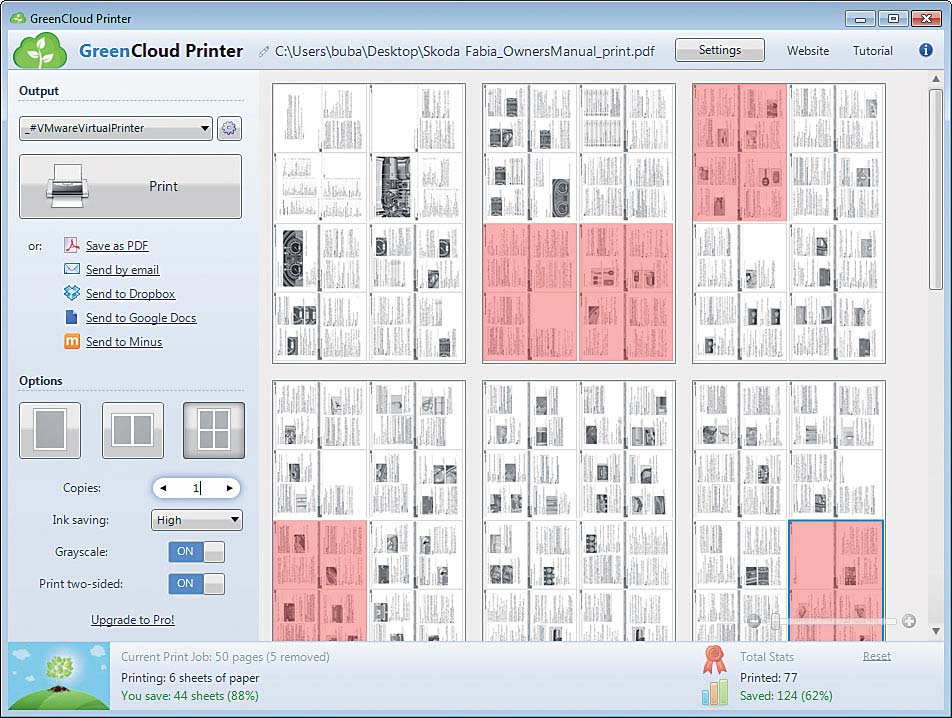Open the Ink saving High dropdown
The height and width of the screenshot is (718, 952).
tap(196, 520)
